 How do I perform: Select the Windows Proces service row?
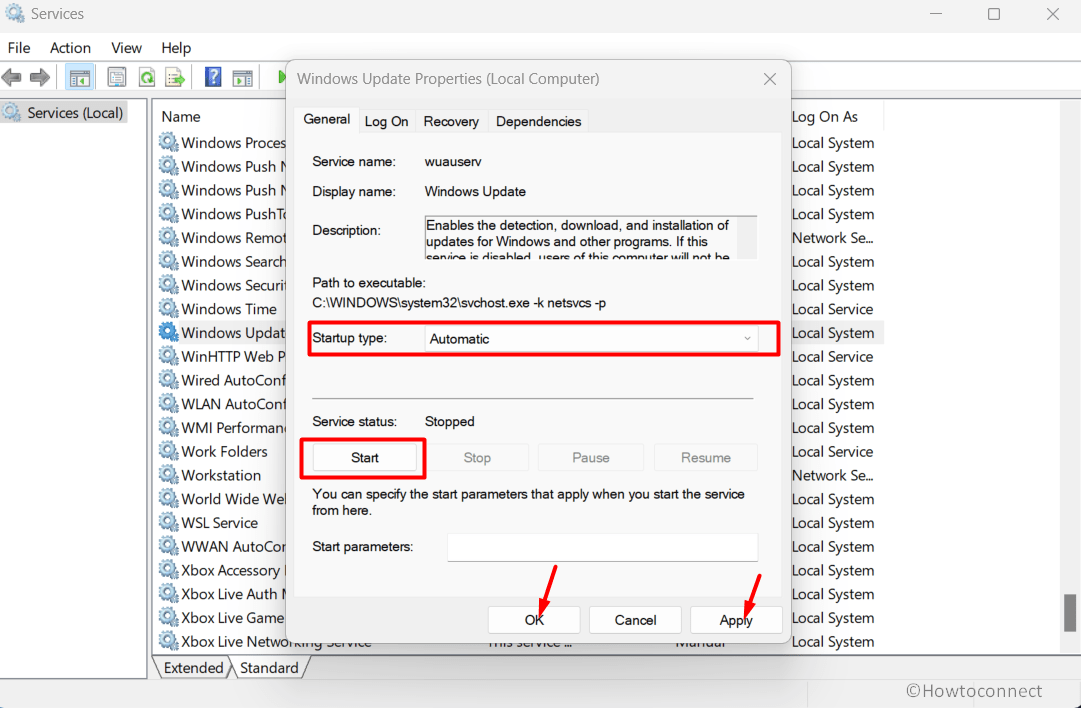click(233, 143)
